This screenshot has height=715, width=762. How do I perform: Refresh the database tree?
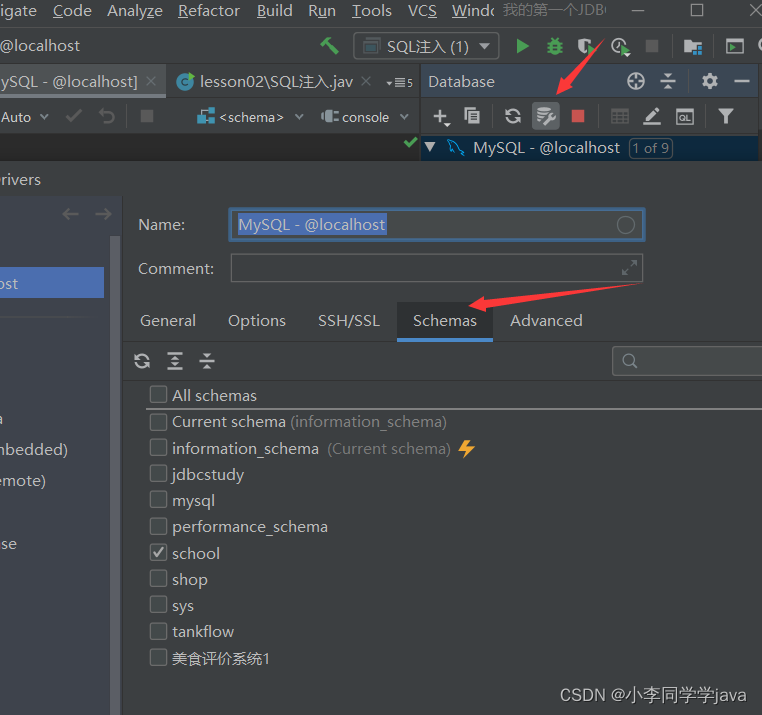coord(513,116)
